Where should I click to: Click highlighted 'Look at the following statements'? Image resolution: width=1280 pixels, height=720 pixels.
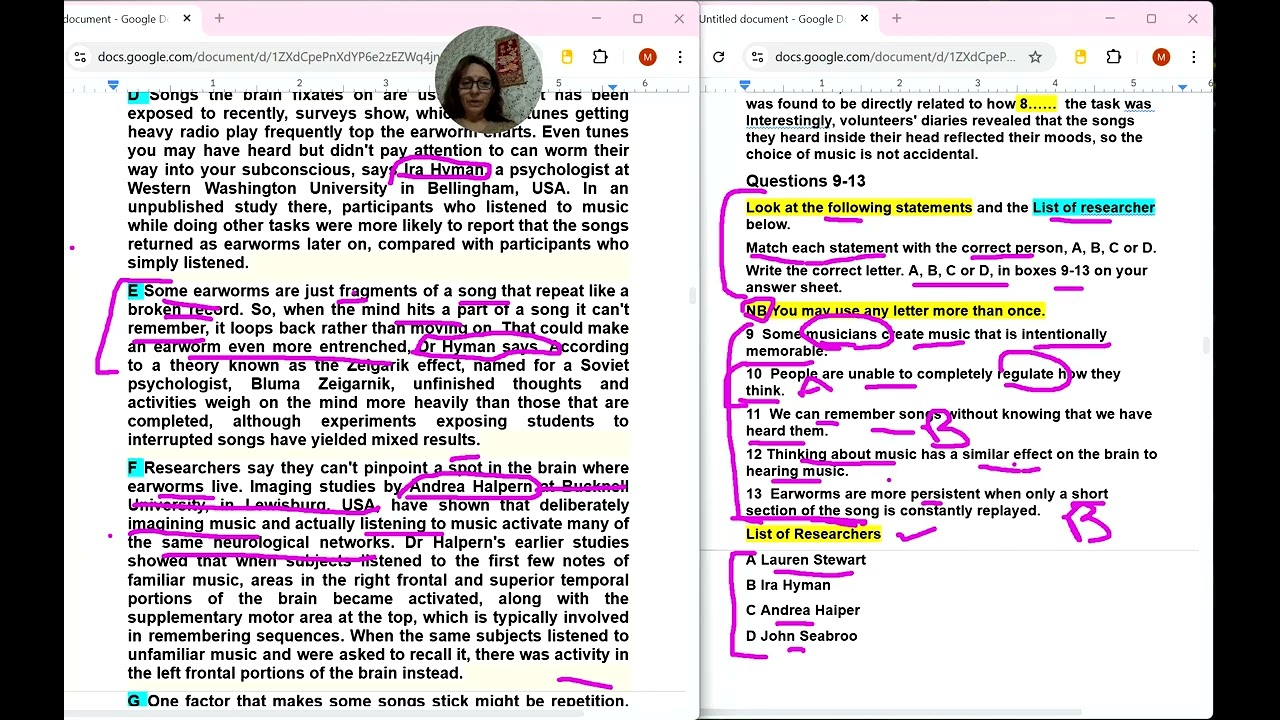coord(859,208)
